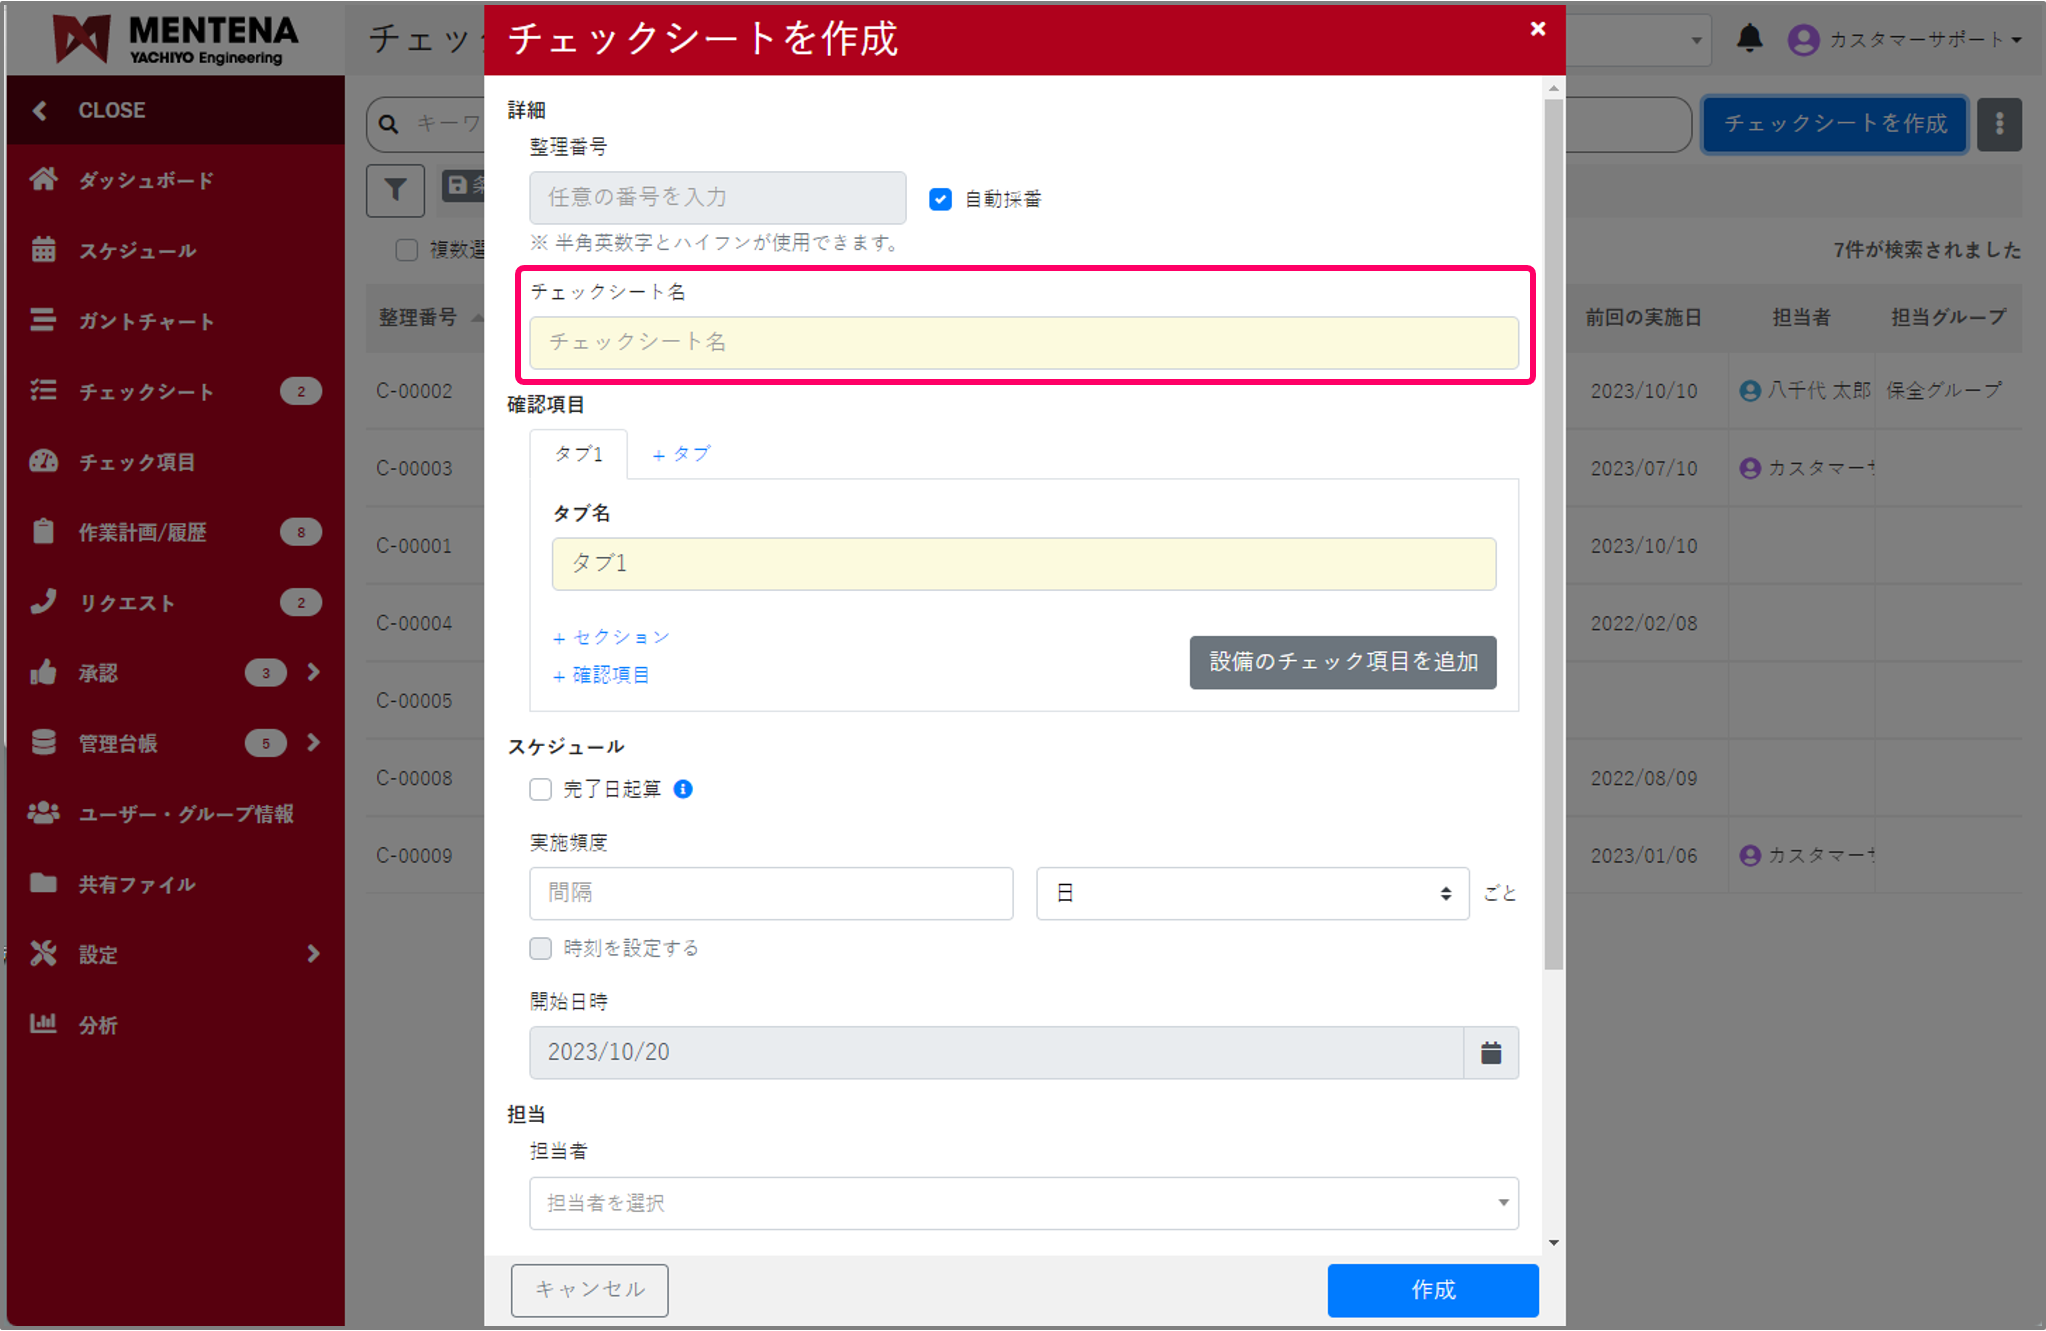The width and height of the screenshot is (2046, 1331).
Task: Click the filter icon above the list
Action: coord(395,190)
